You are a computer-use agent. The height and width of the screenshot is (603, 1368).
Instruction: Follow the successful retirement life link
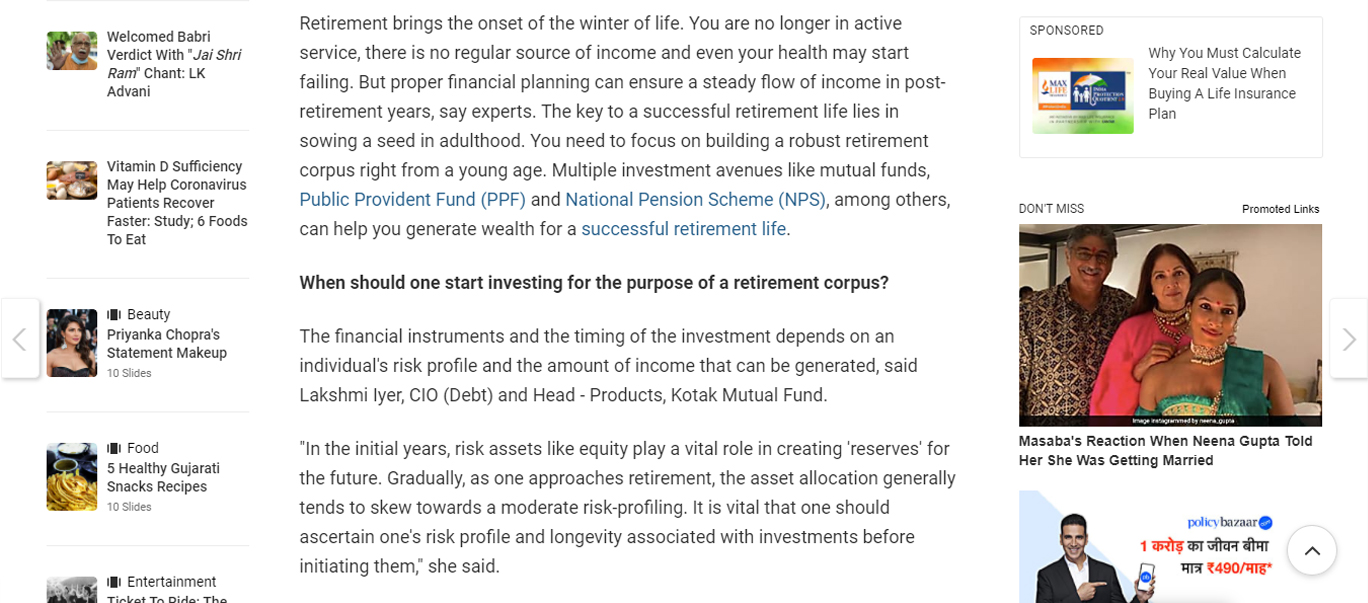[x=683, y=229]
